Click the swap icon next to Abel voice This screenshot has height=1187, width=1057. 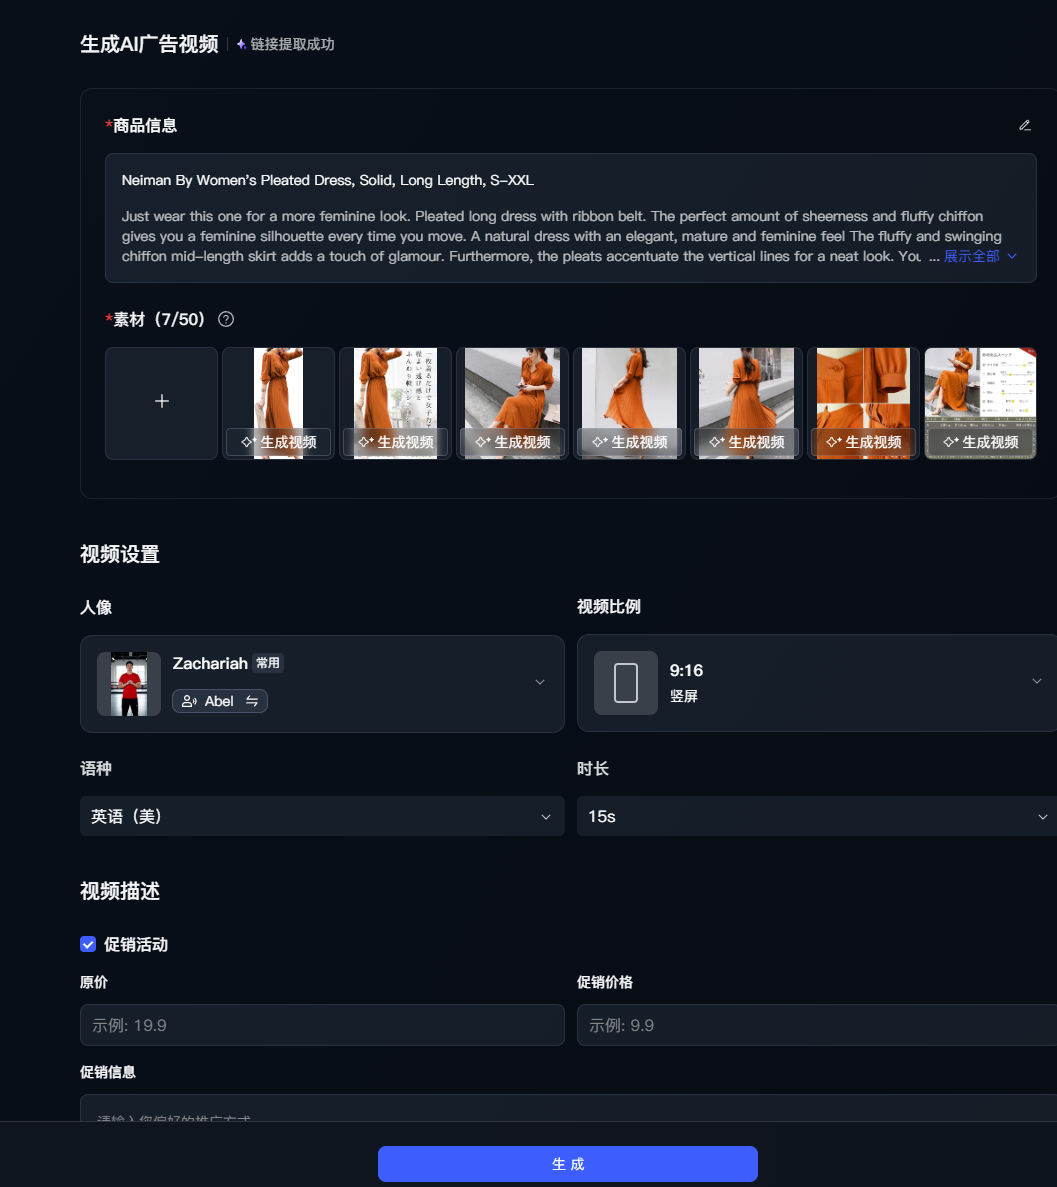point(252,701)
